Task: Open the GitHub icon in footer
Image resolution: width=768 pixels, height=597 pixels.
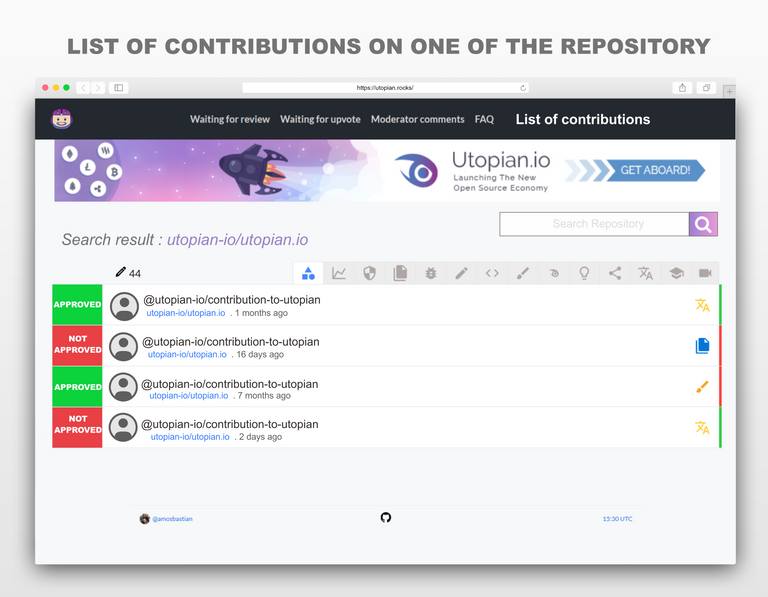Action: click(386, 518)
